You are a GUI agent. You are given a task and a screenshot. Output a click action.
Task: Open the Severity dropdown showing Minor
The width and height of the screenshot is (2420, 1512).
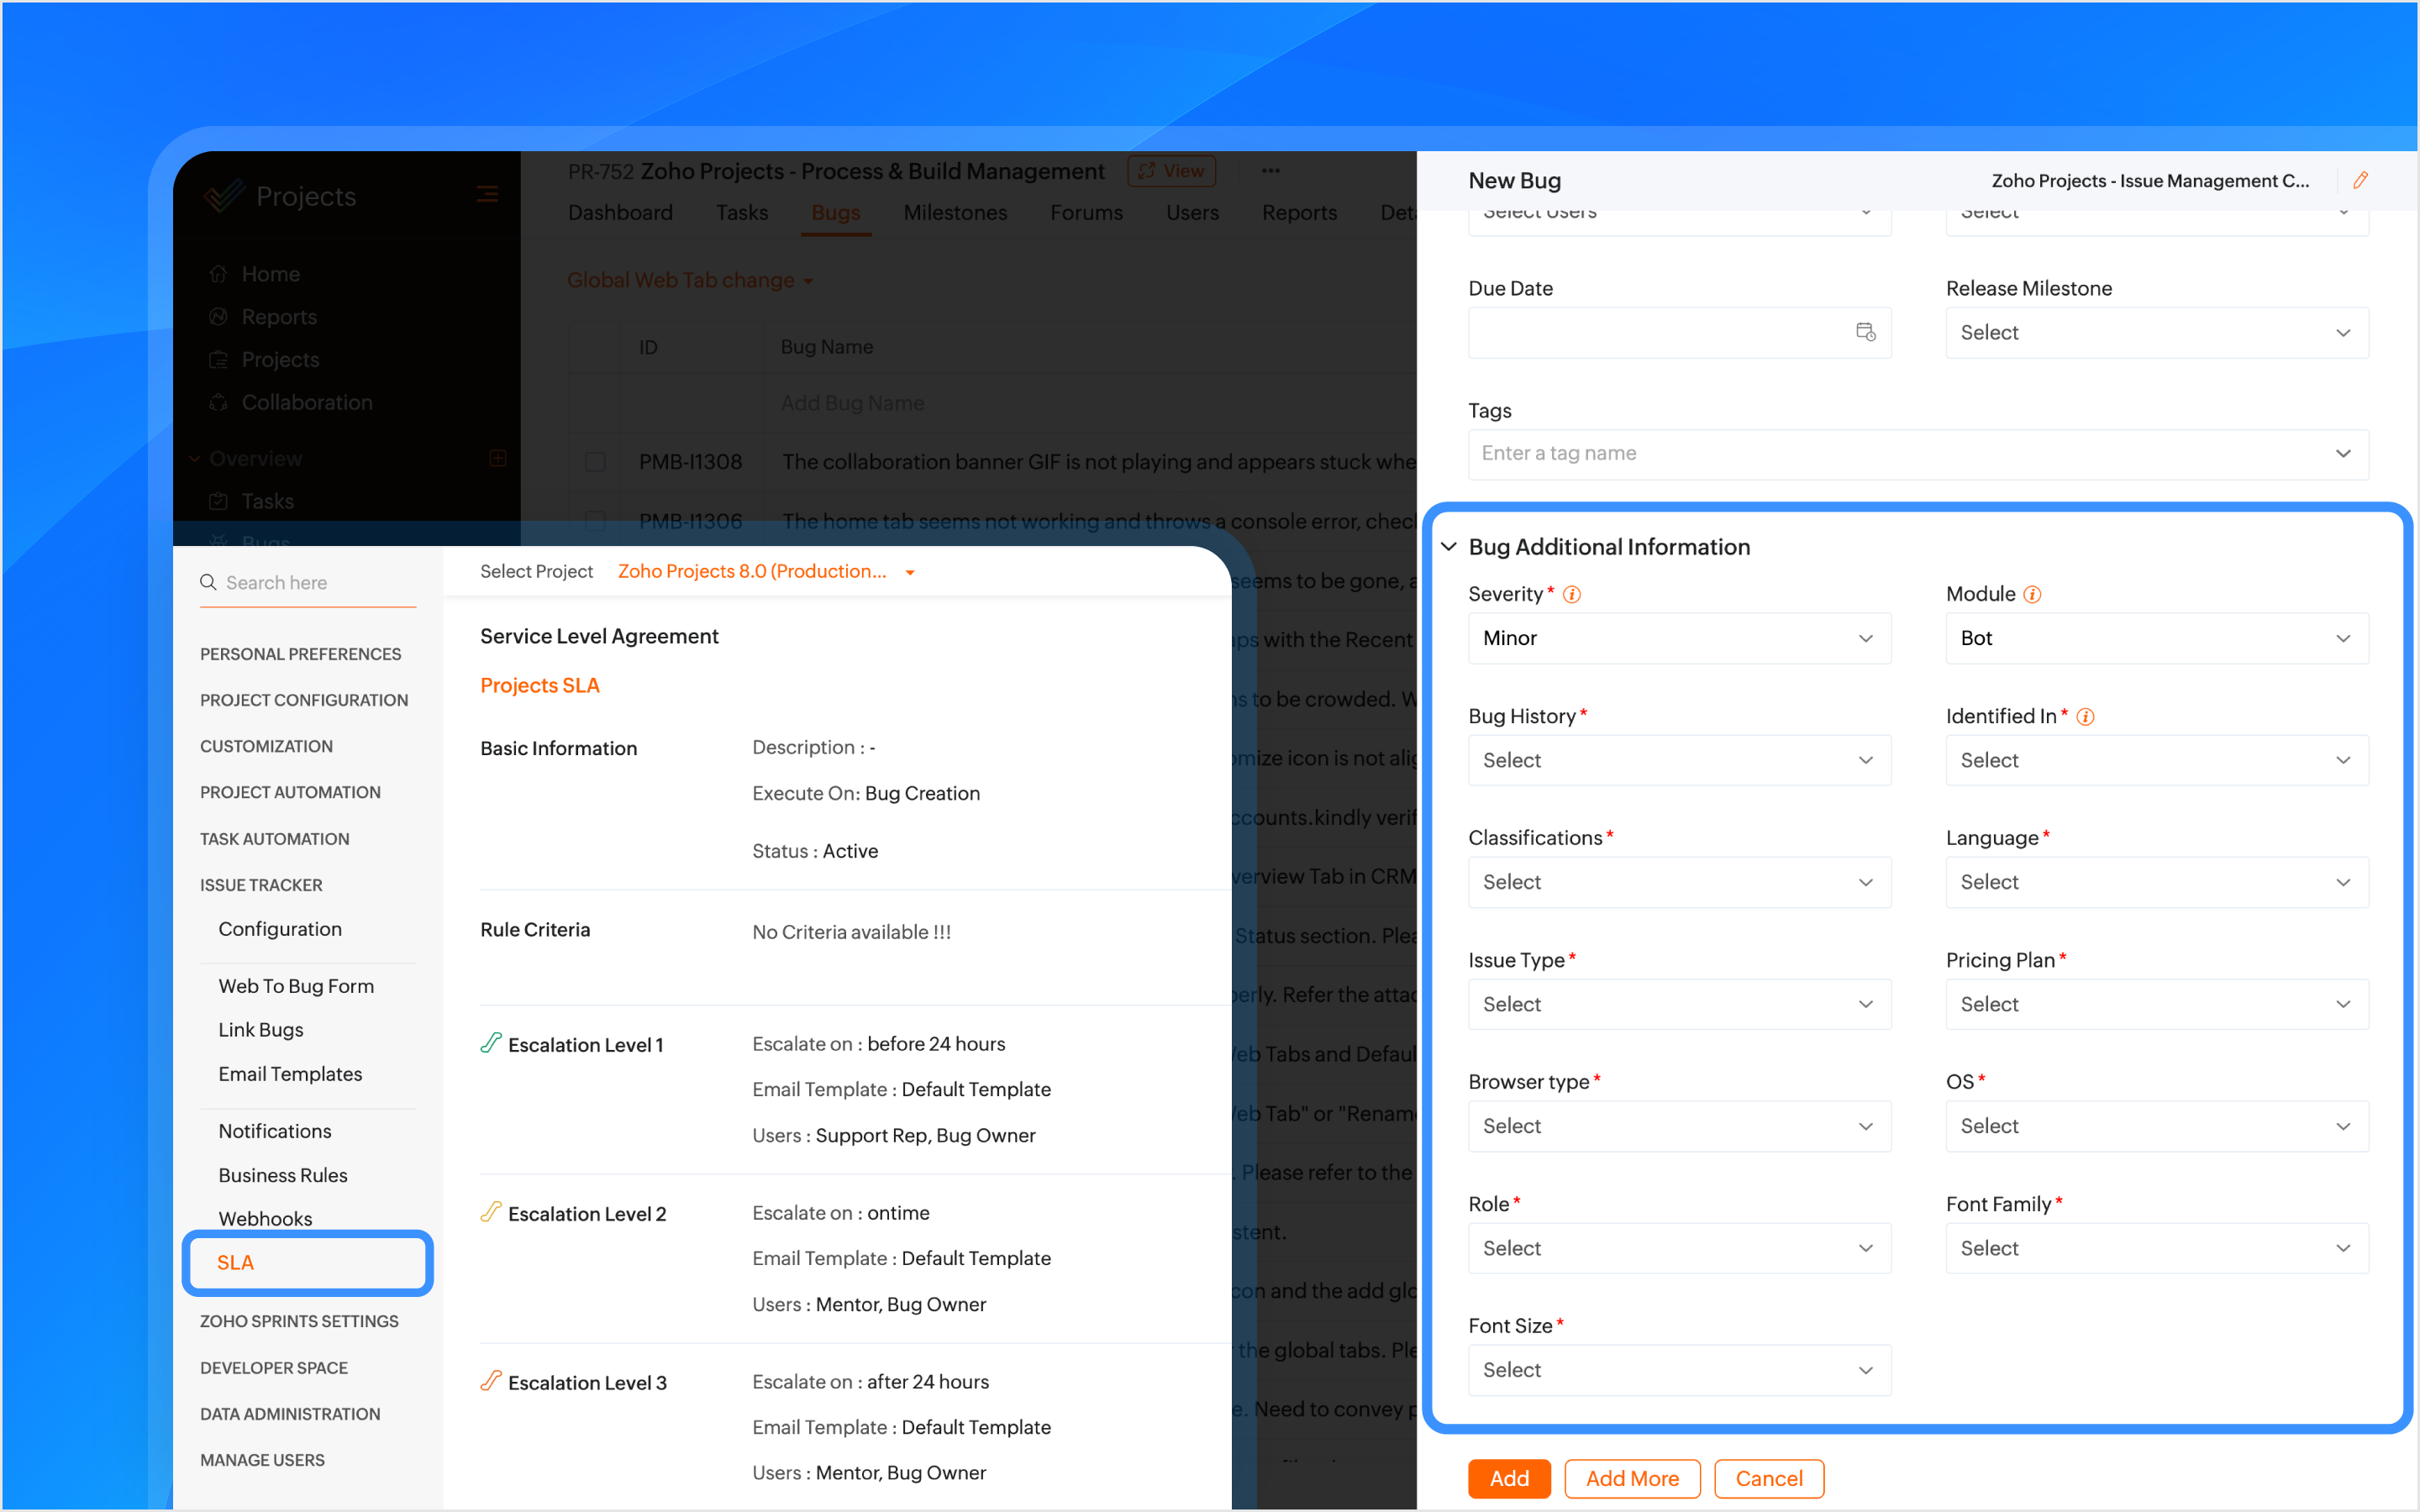[1679, 638]
